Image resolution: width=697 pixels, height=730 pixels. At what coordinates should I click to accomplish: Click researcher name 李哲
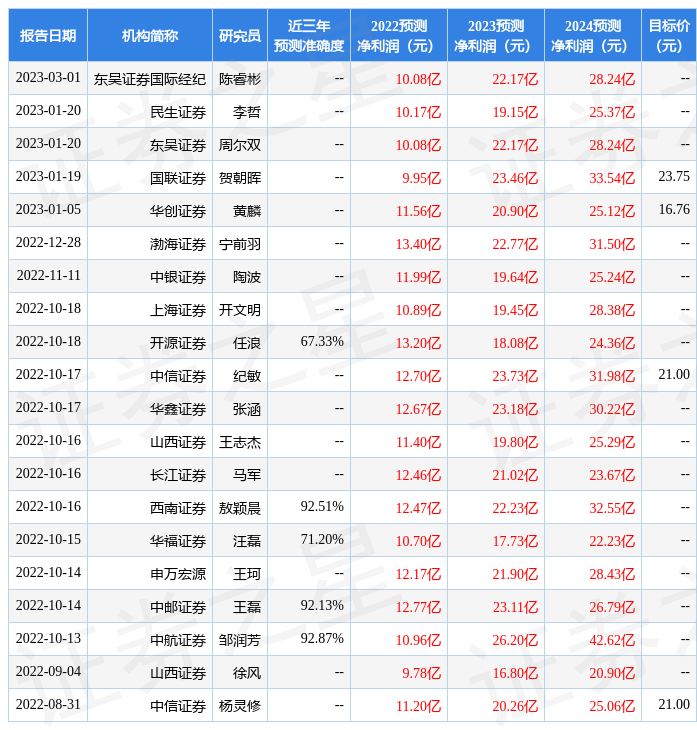[247, 112]
